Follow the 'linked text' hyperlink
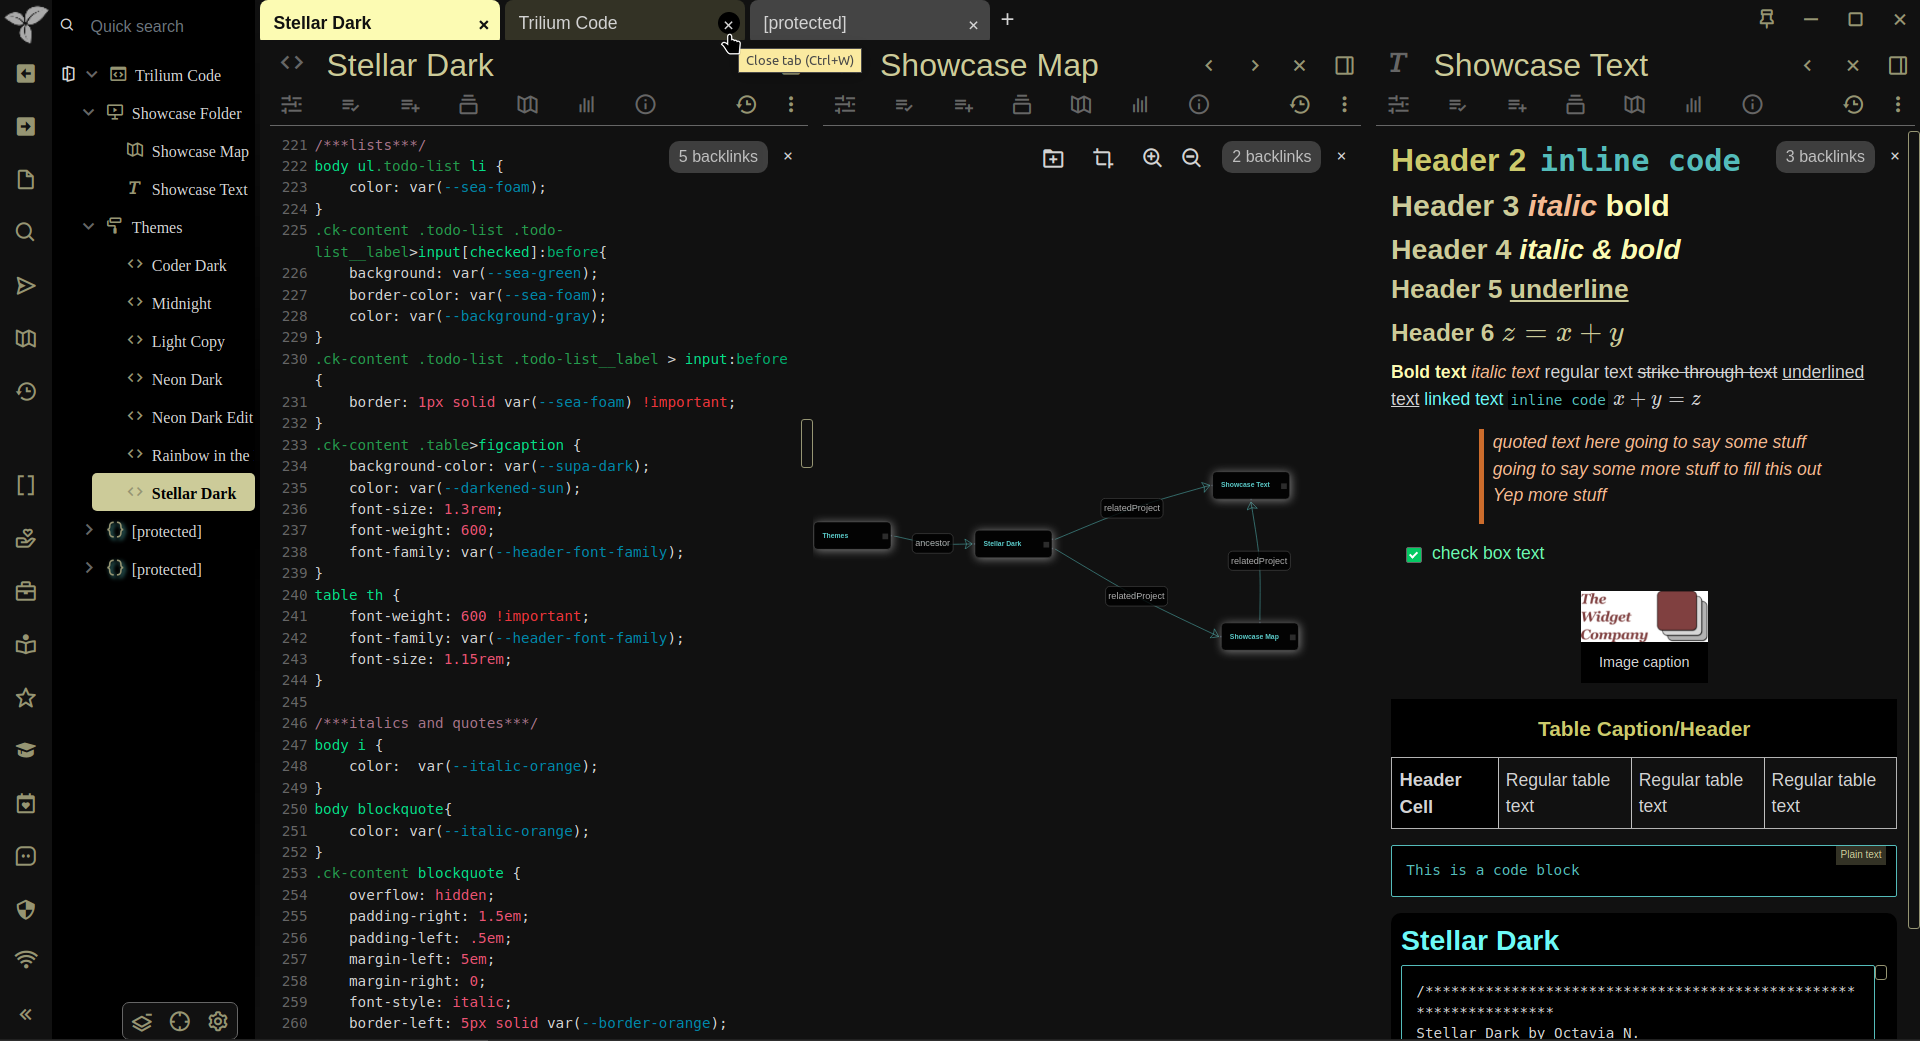The image size is (1920, 1041). pyautogui.click(x=1463, y=399)
